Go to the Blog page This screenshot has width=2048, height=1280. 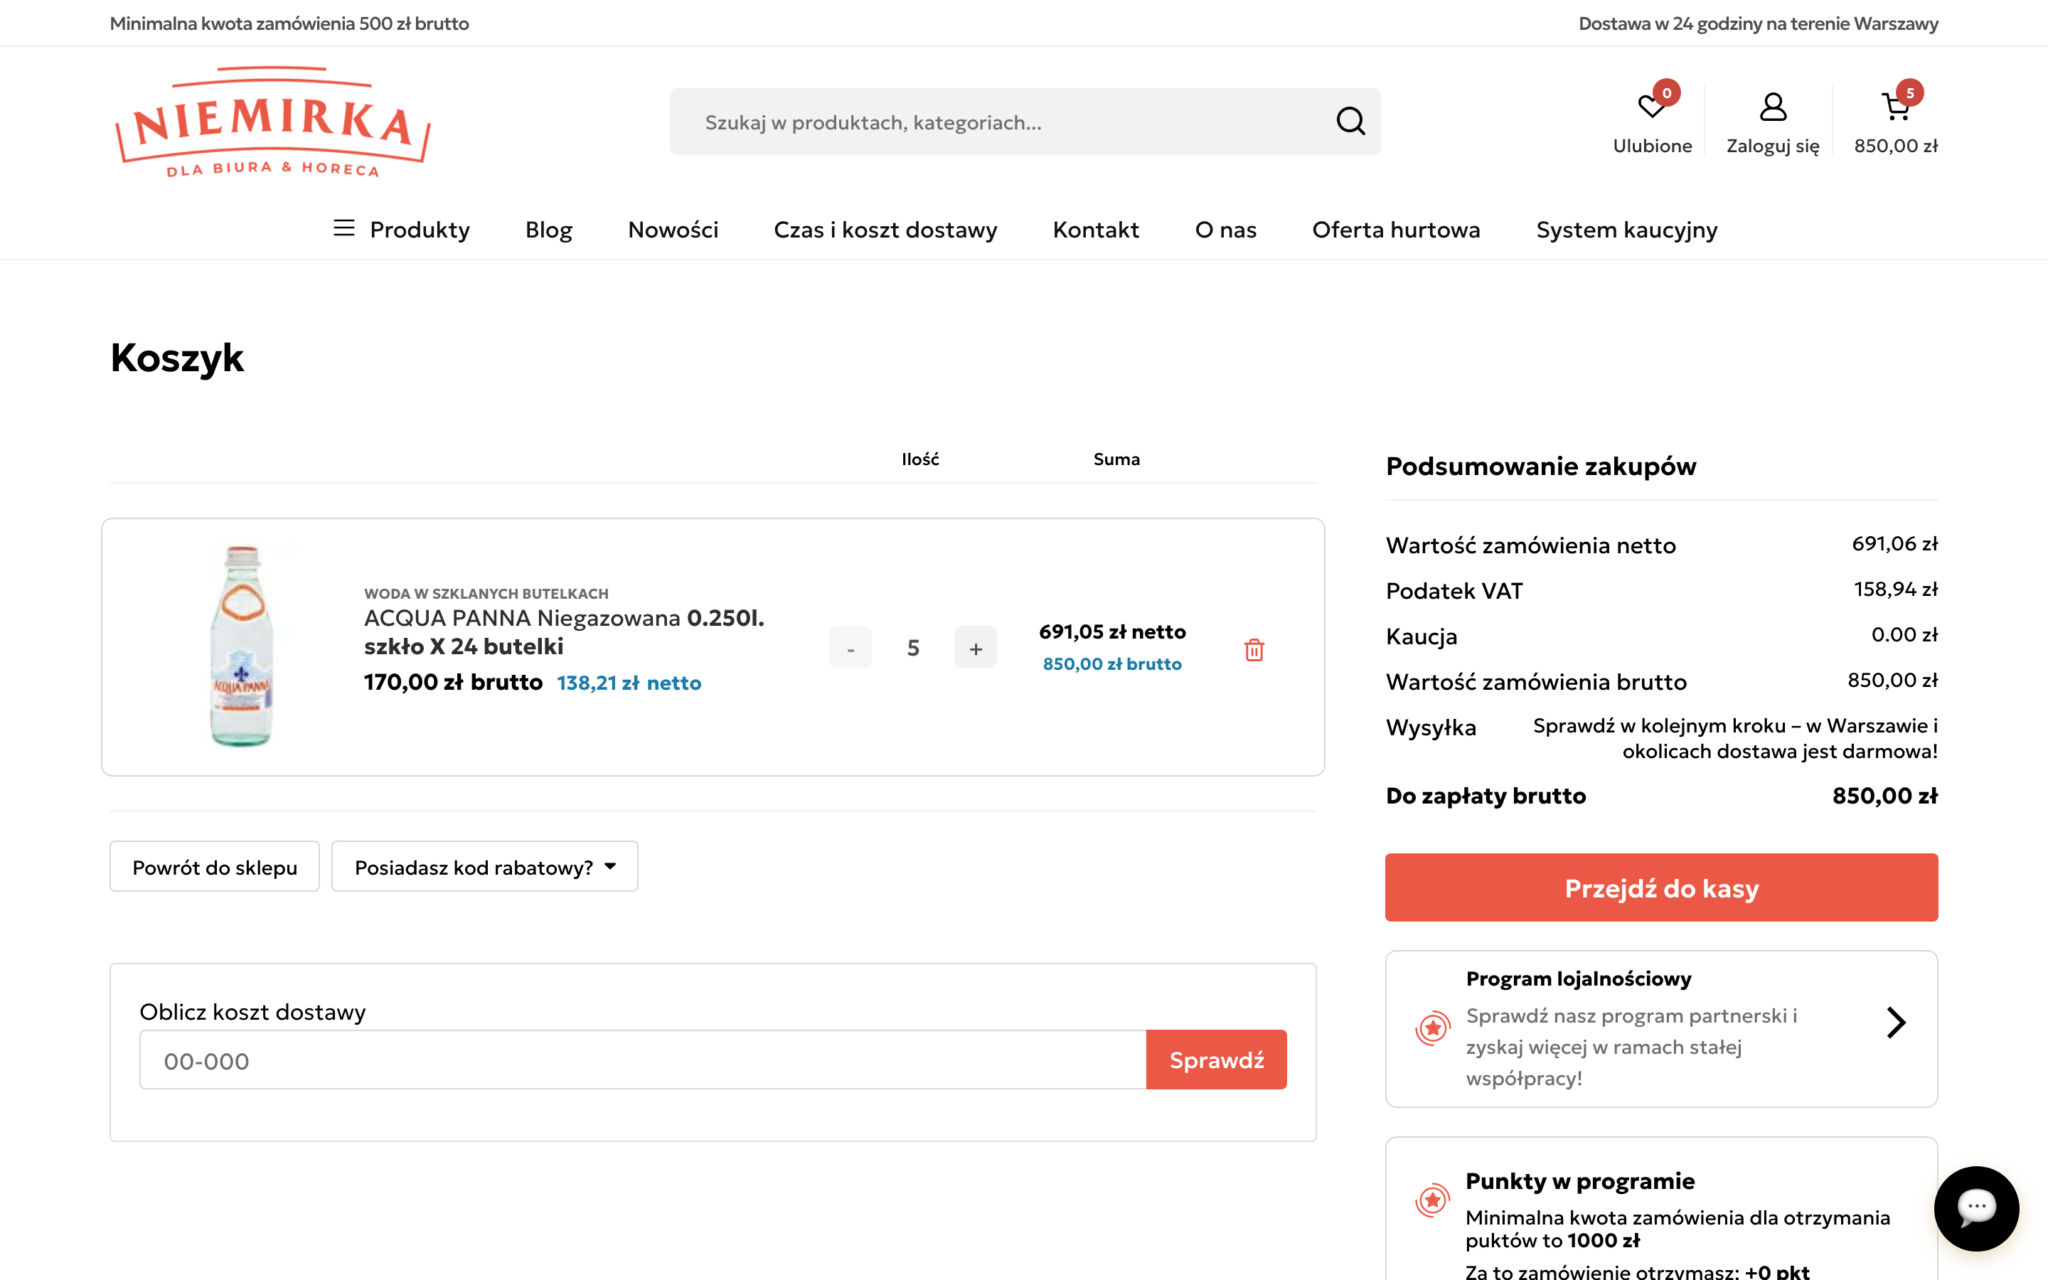549,230
